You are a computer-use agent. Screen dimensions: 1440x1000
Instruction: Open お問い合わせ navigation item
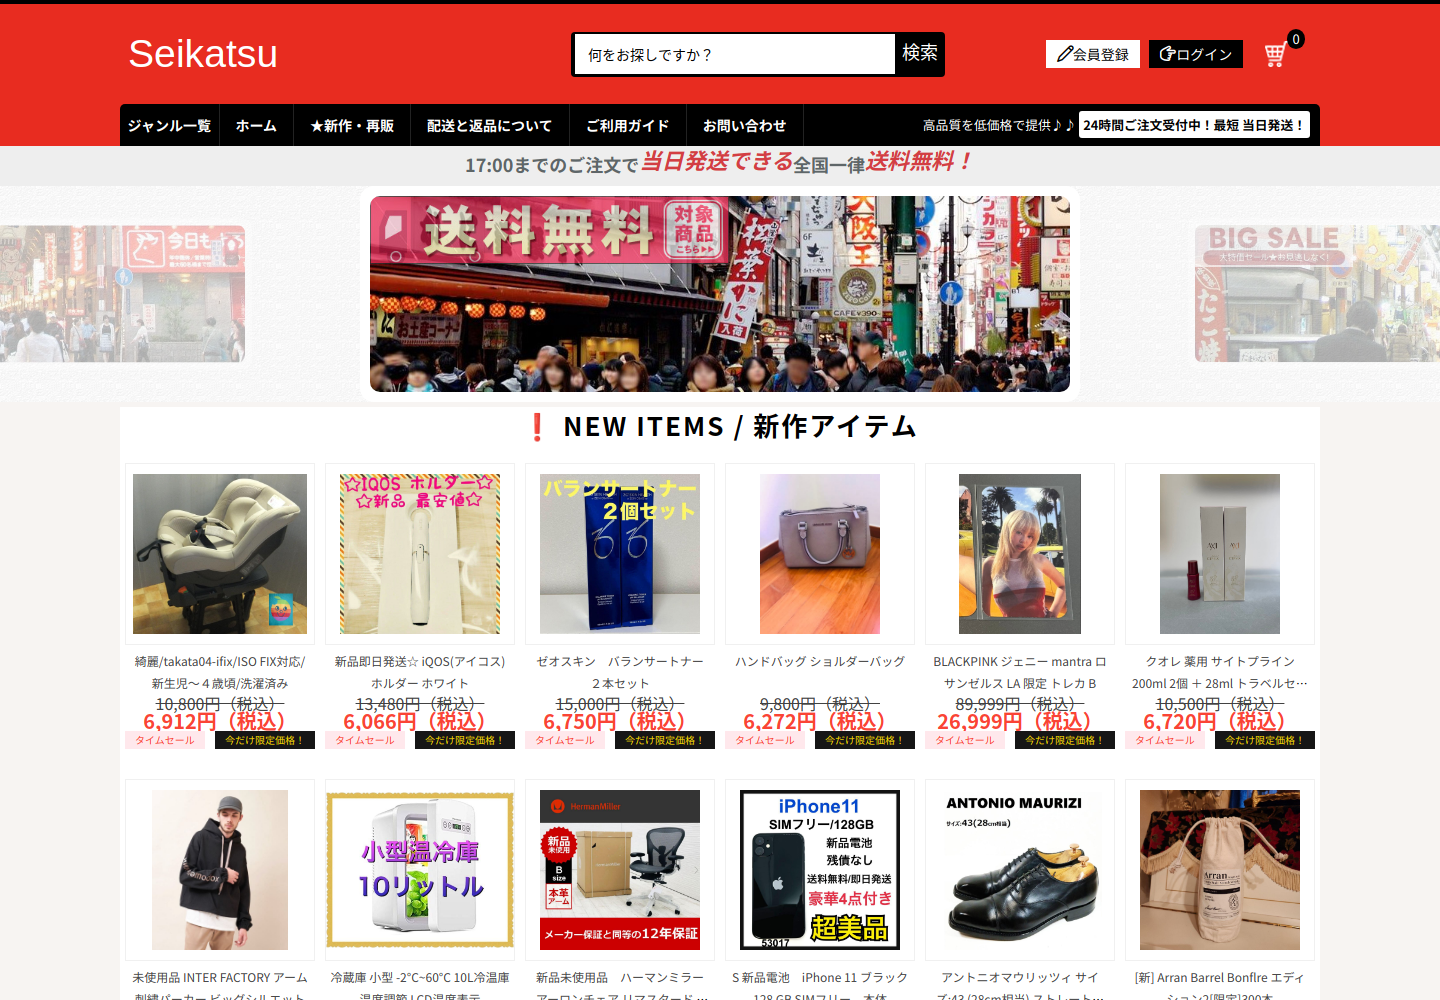pos(744,126)
